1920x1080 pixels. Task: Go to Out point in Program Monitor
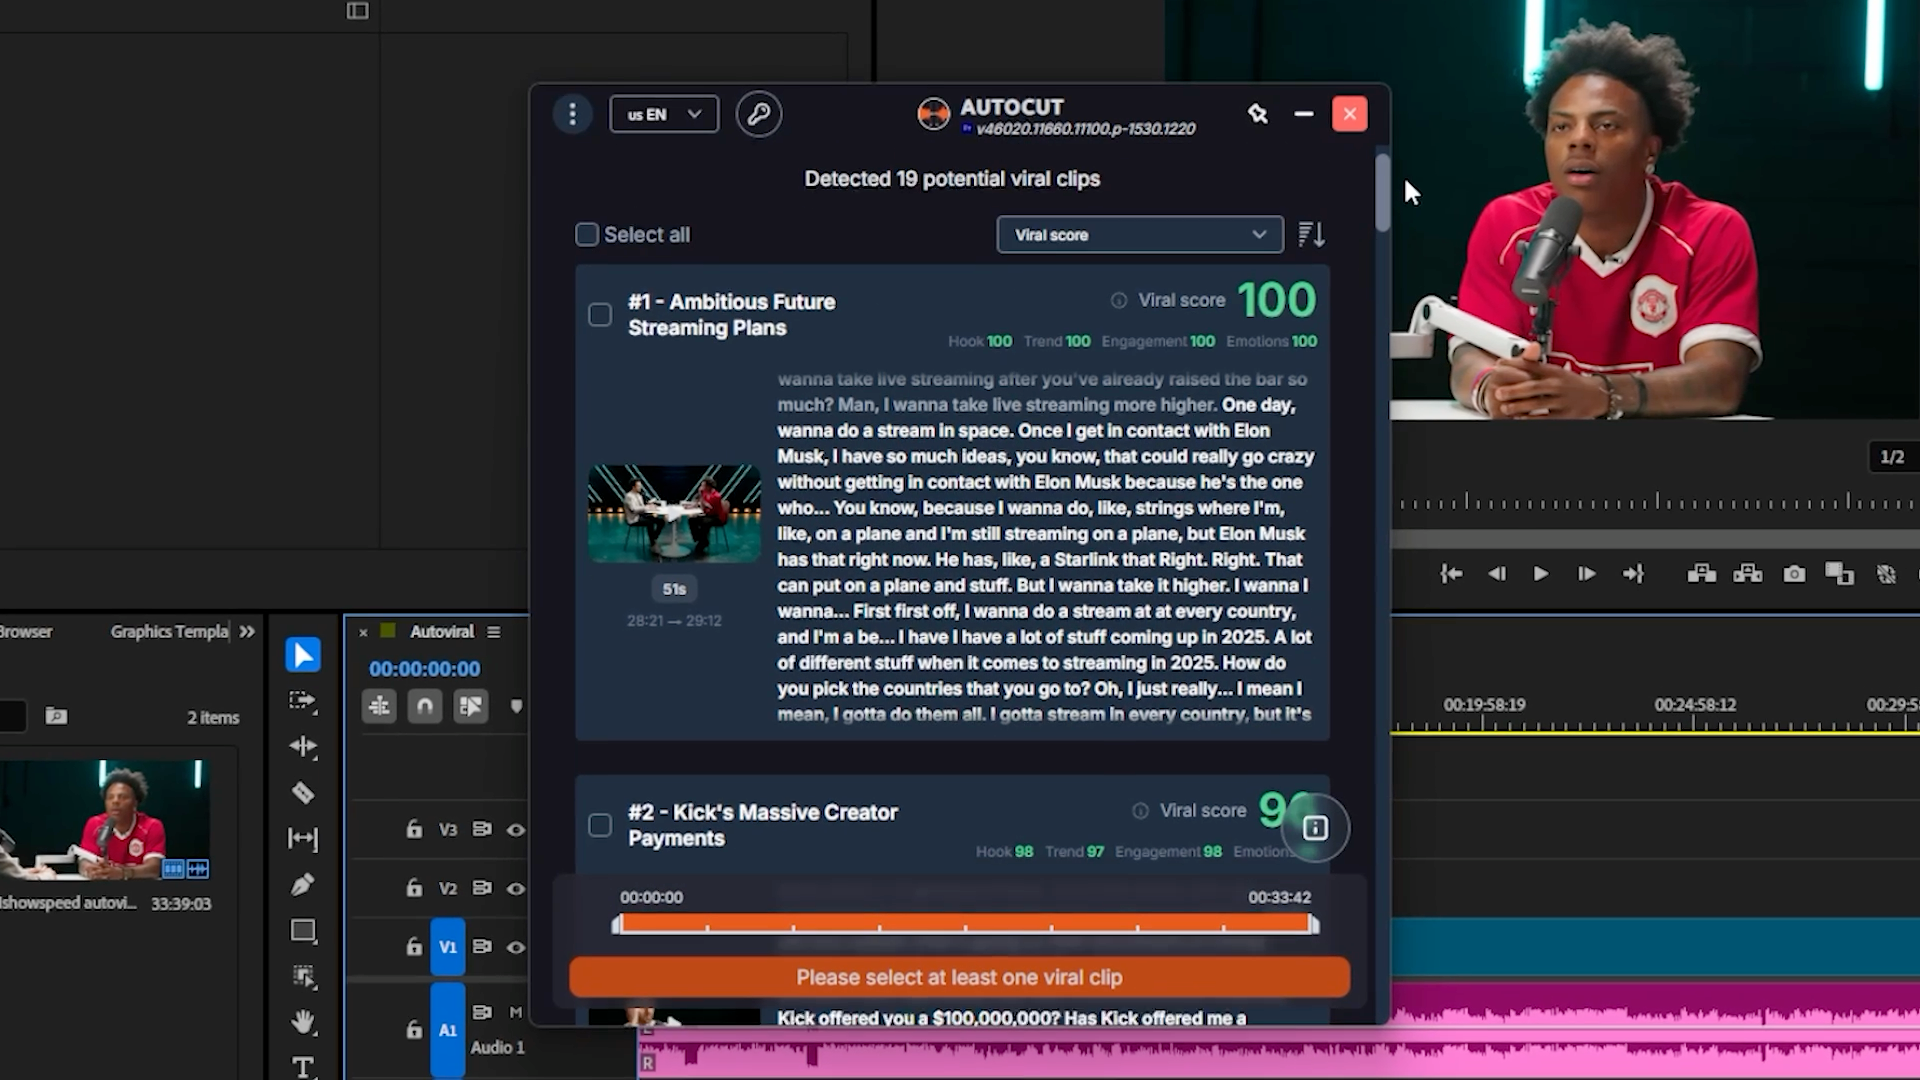1633,574
